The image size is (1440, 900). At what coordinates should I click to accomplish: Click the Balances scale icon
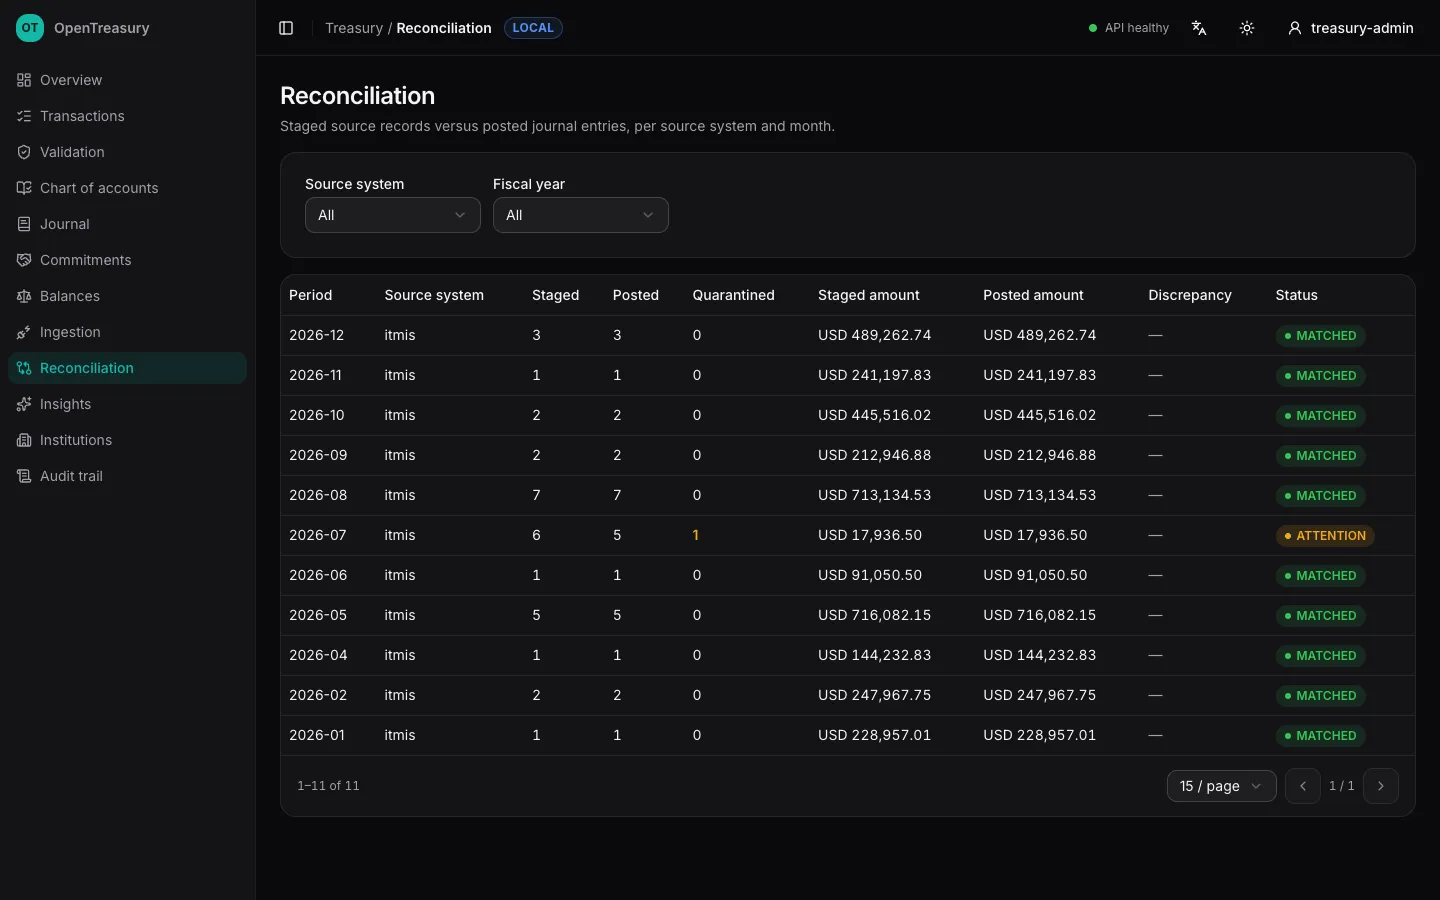(x=24, y=296)
